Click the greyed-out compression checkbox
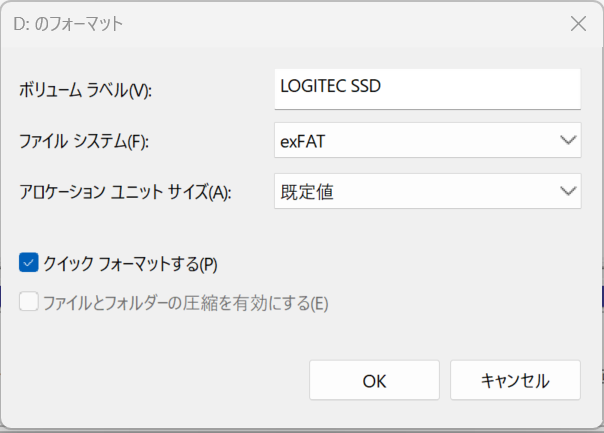This screenshot has width=604, height=433. [x=28, y=302]
